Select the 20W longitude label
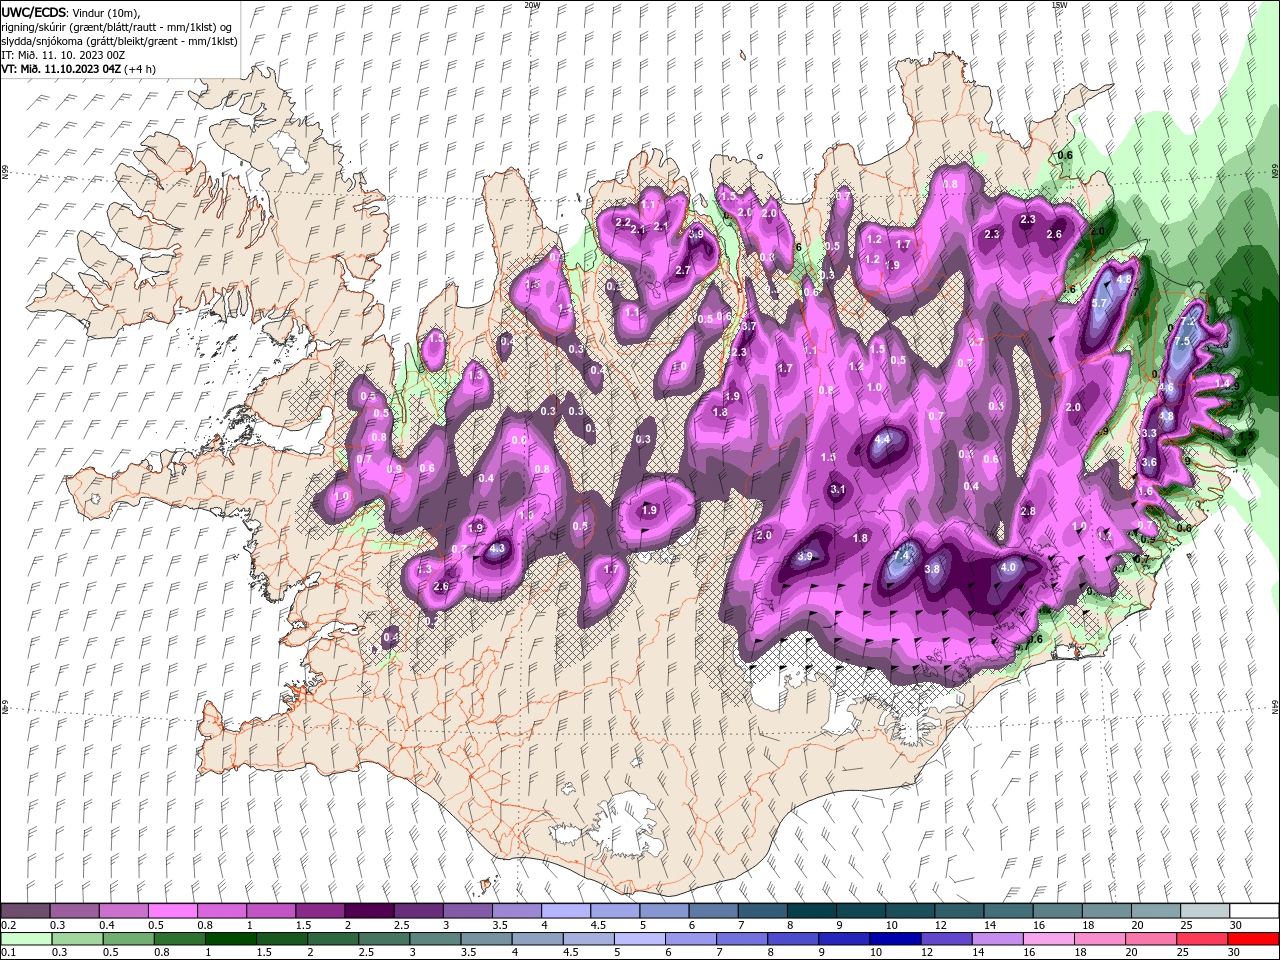Image resolution: width=1280 pixels, height=960 pixels. pos(532,5)
